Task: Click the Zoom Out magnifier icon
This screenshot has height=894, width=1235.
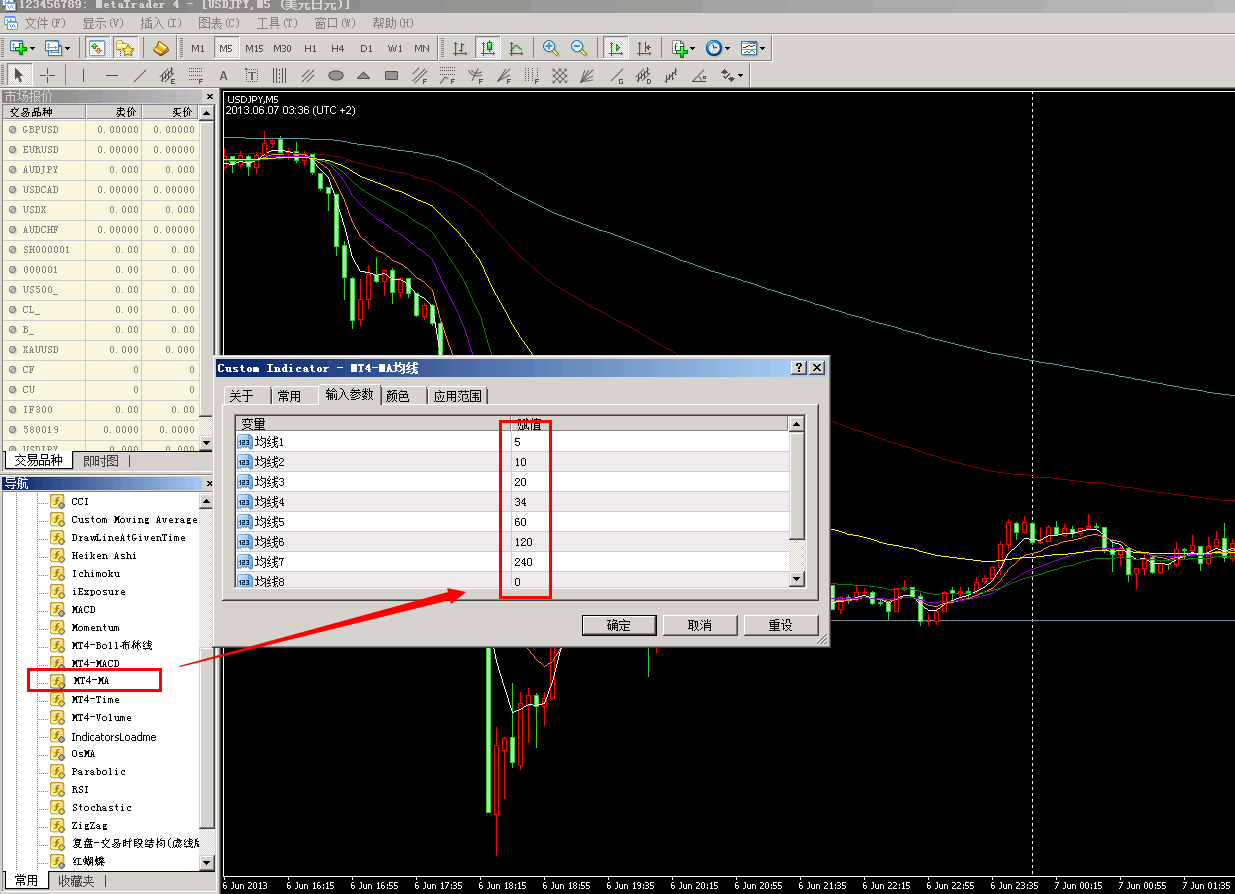Action: tap(579, 48)
